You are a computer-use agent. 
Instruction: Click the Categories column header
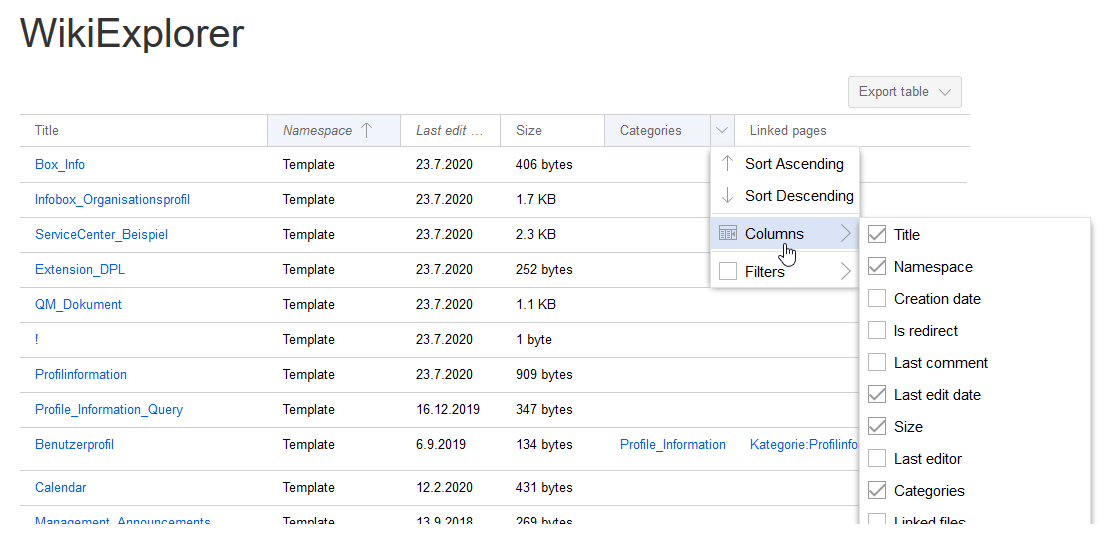tap(657, 130)
